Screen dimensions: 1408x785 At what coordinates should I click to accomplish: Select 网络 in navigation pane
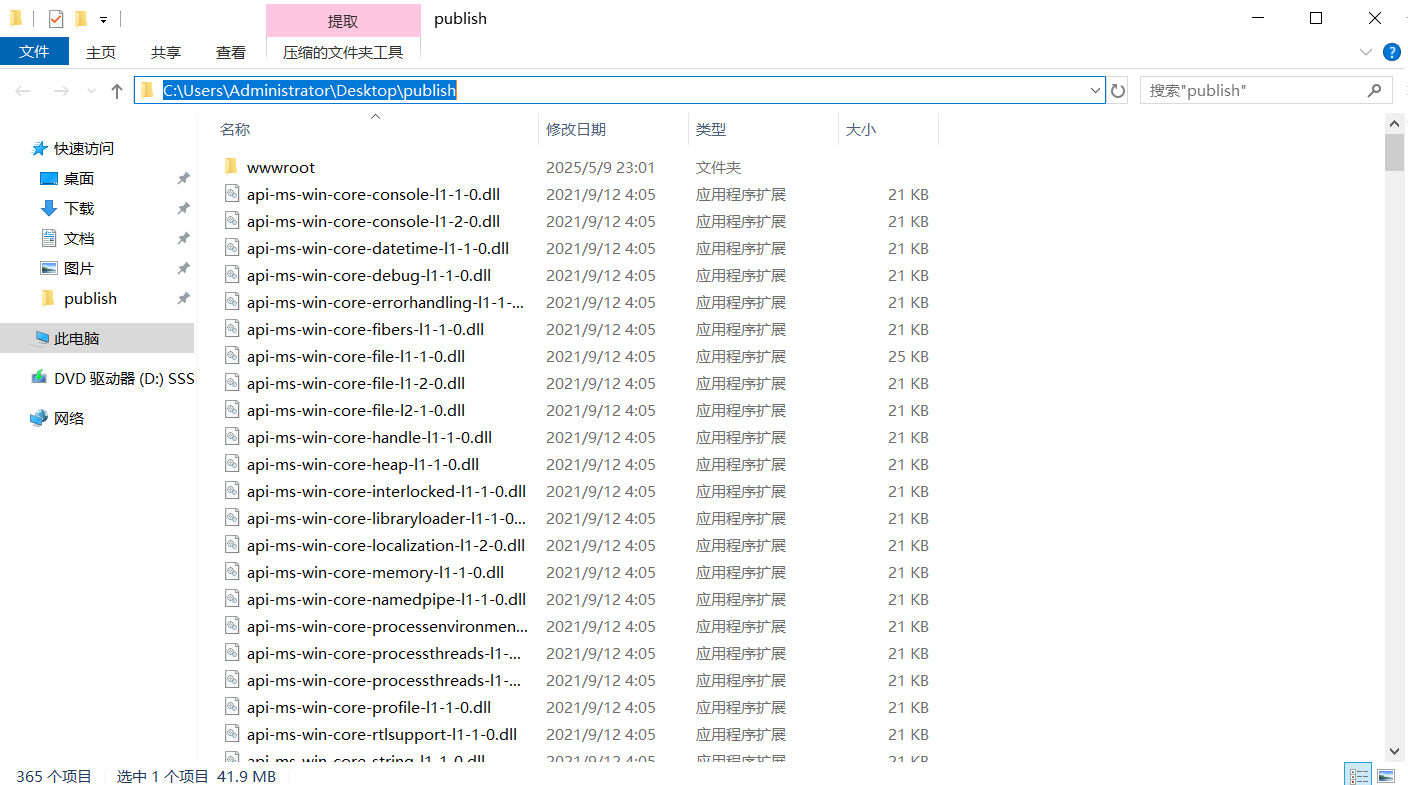point(69,418)
